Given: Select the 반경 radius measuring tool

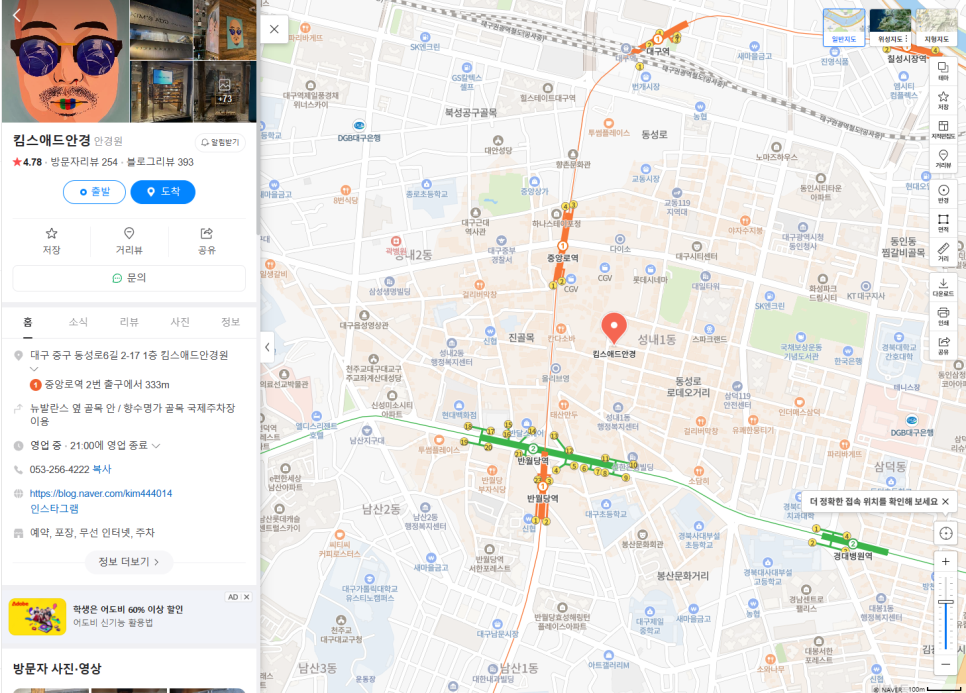Looking at the screenshot, I should point(943,193).
